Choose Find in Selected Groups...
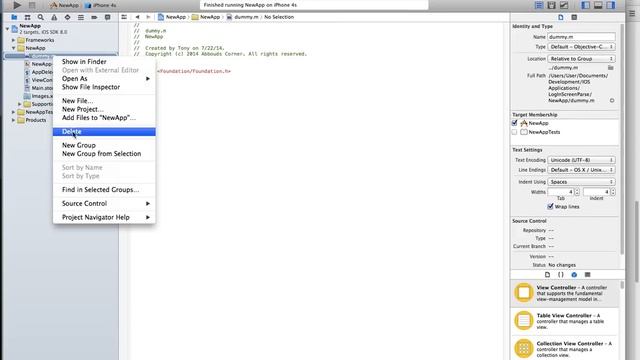The image size is (640, 360). [x=104, y=190]
